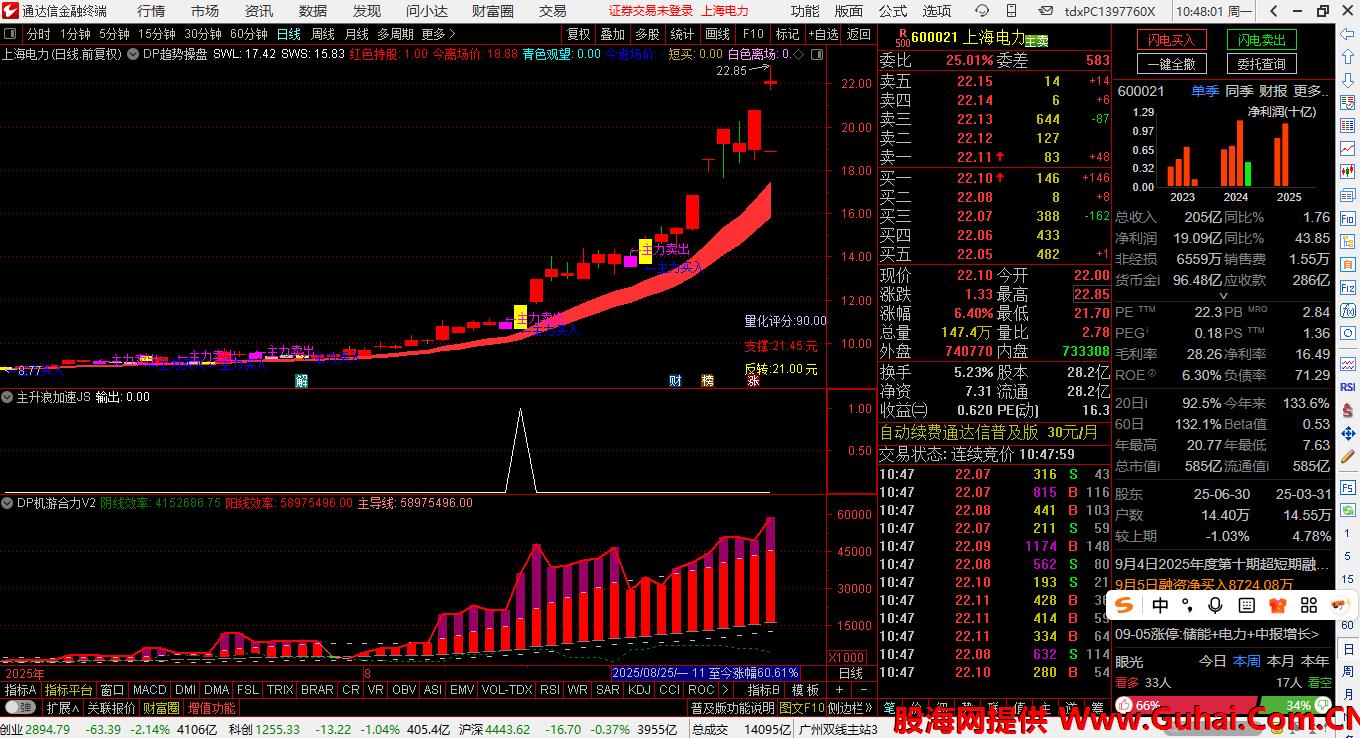The image size is (1360, 738).
Task: Open the 行情 menu
Action: click(x=151, y=11)
